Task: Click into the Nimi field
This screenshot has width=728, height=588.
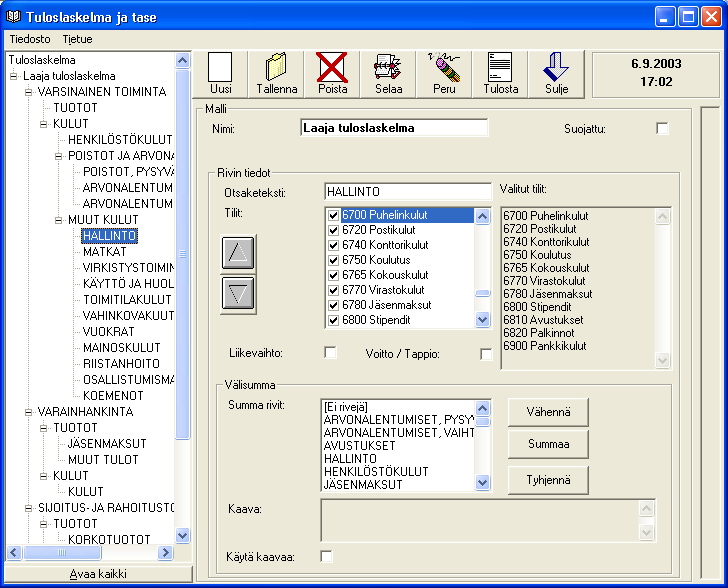Action: tap(394, 128)
